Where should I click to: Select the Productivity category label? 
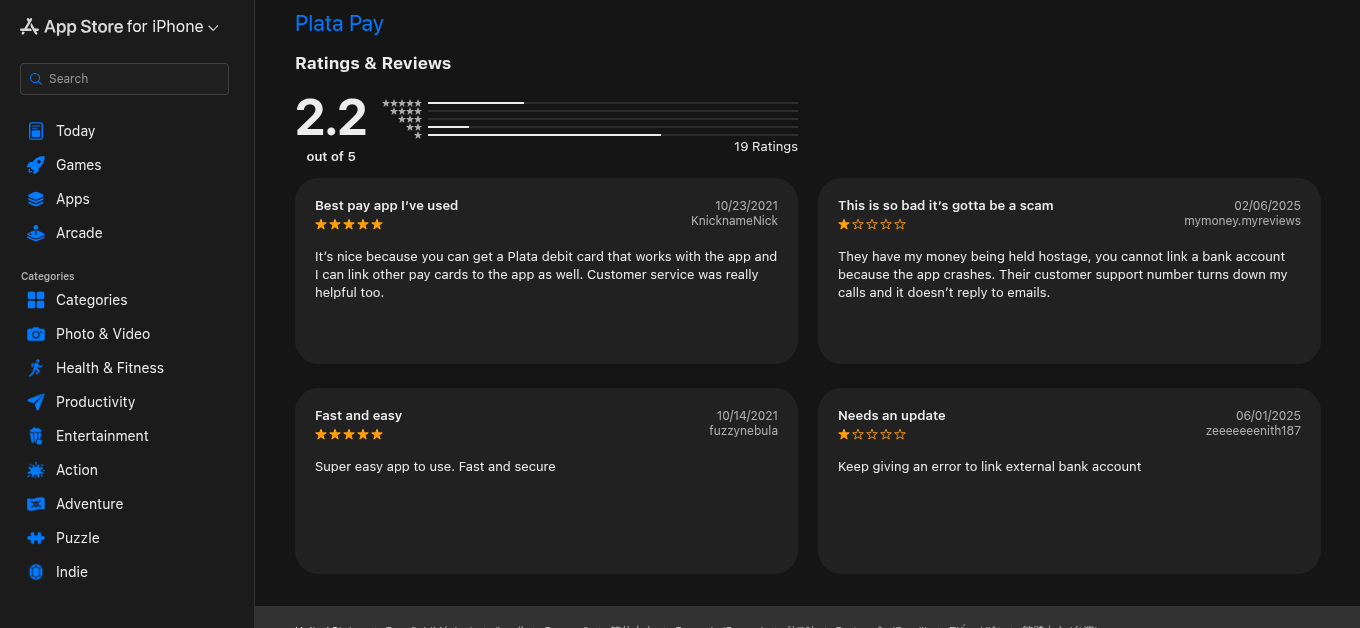point(95,402)
